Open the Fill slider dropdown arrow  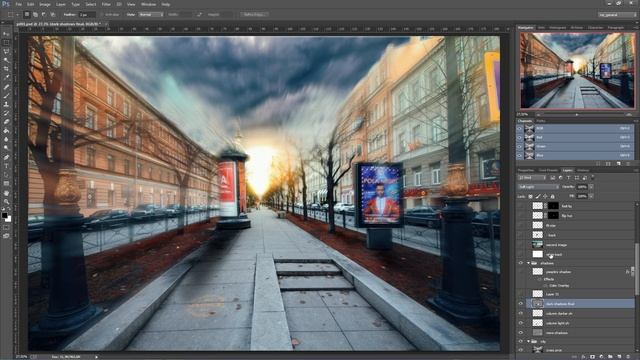591,196
